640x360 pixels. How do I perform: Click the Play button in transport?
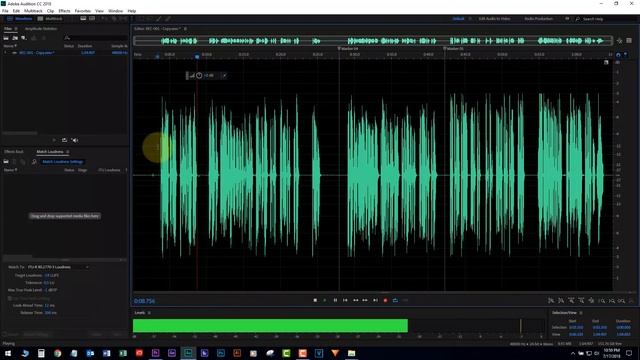click(x=325, y=300)
